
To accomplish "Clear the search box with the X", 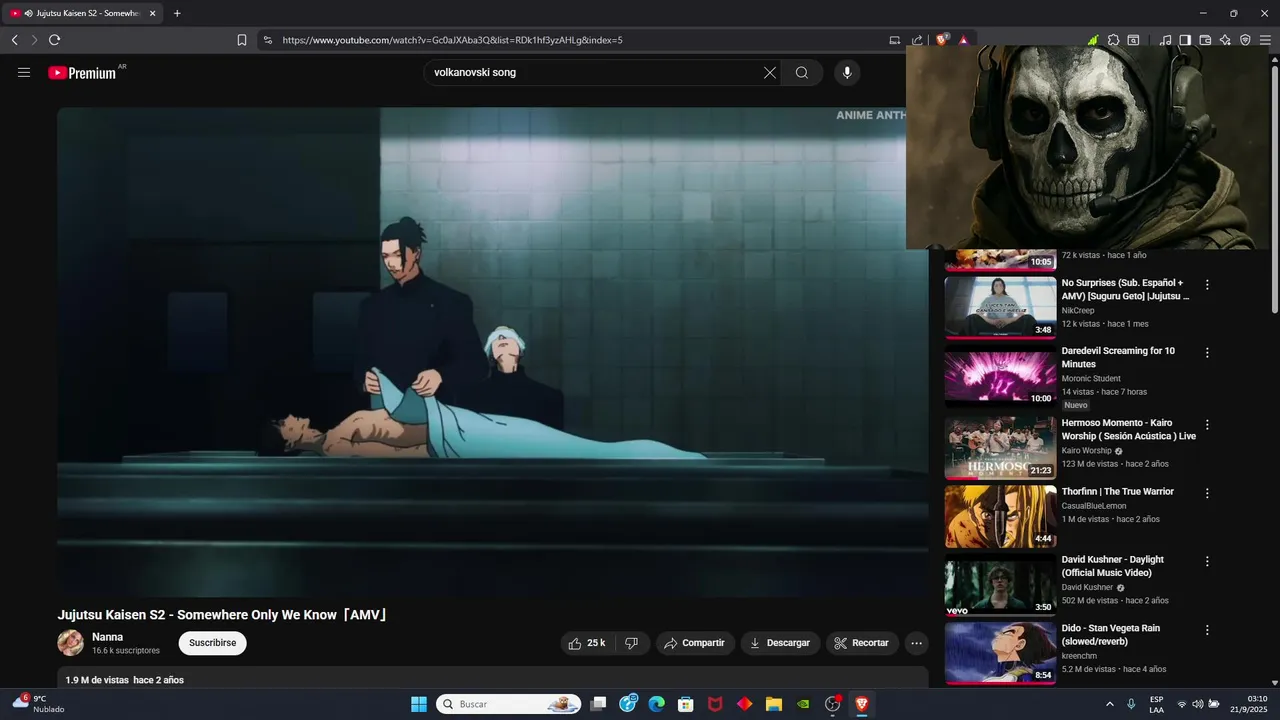I will pos(770,72).
